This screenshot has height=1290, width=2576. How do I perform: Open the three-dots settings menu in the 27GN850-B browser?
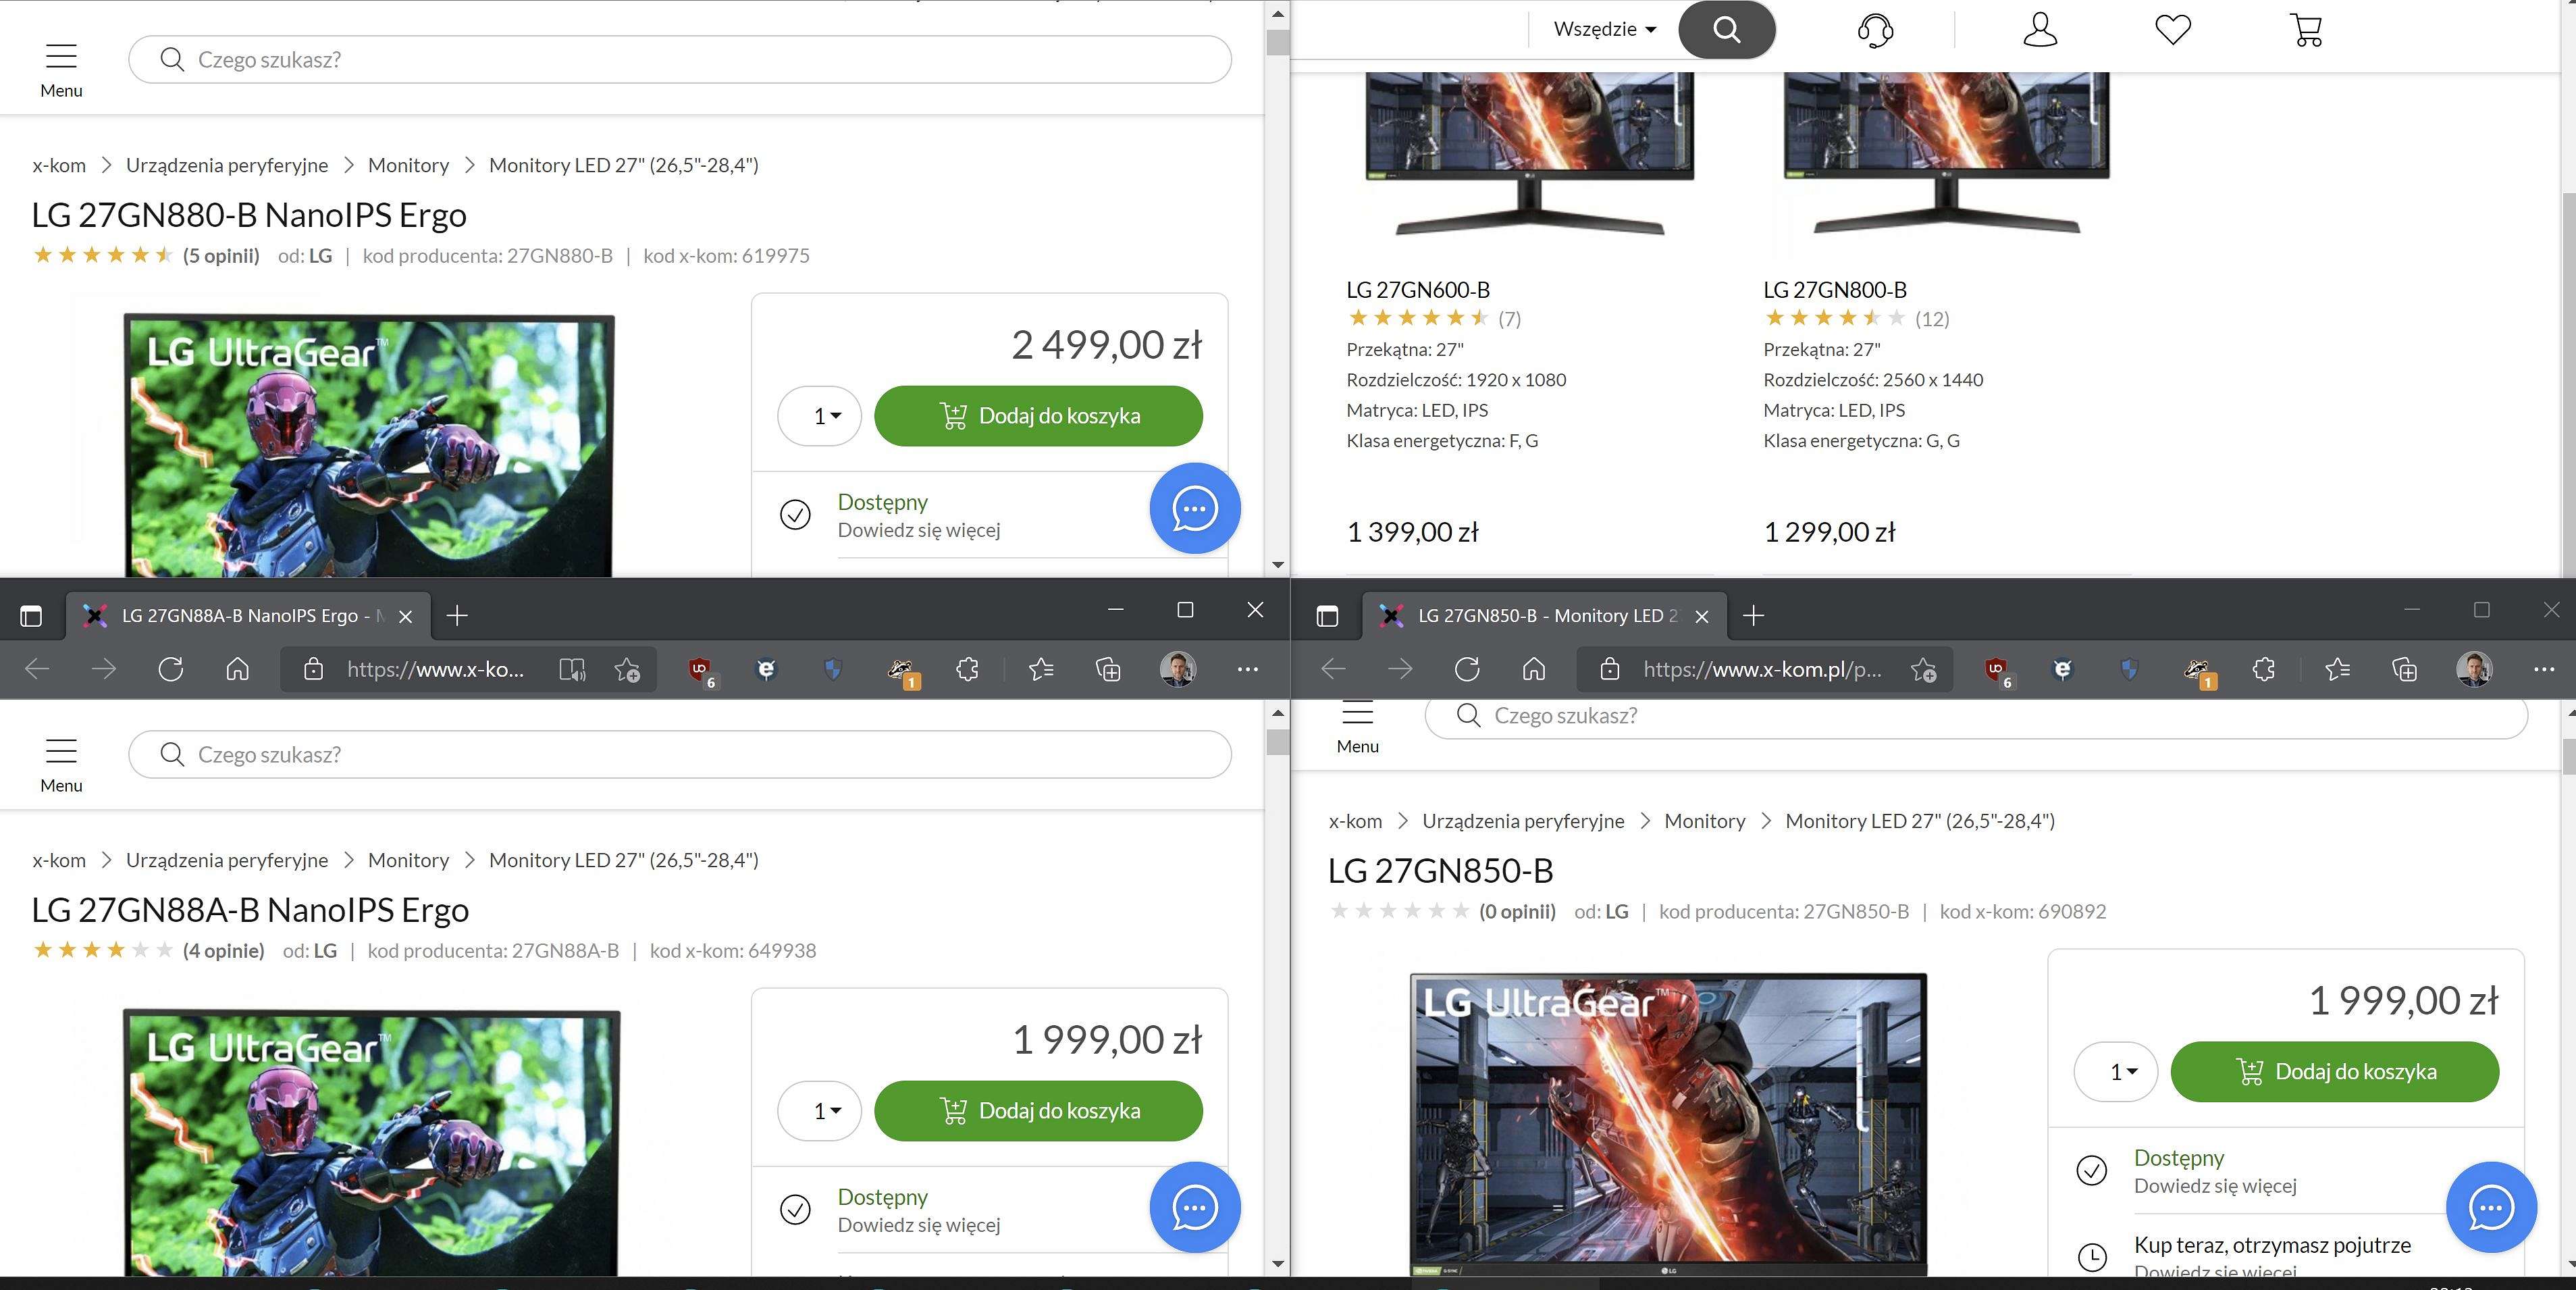pyautogui.click(x=2544, y=669)
